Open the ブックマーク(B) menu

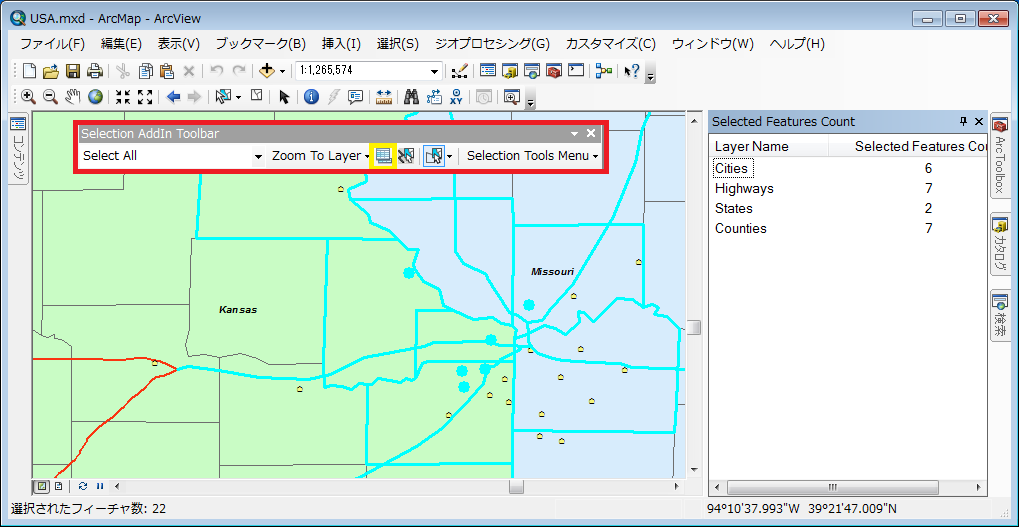[261, 44]
